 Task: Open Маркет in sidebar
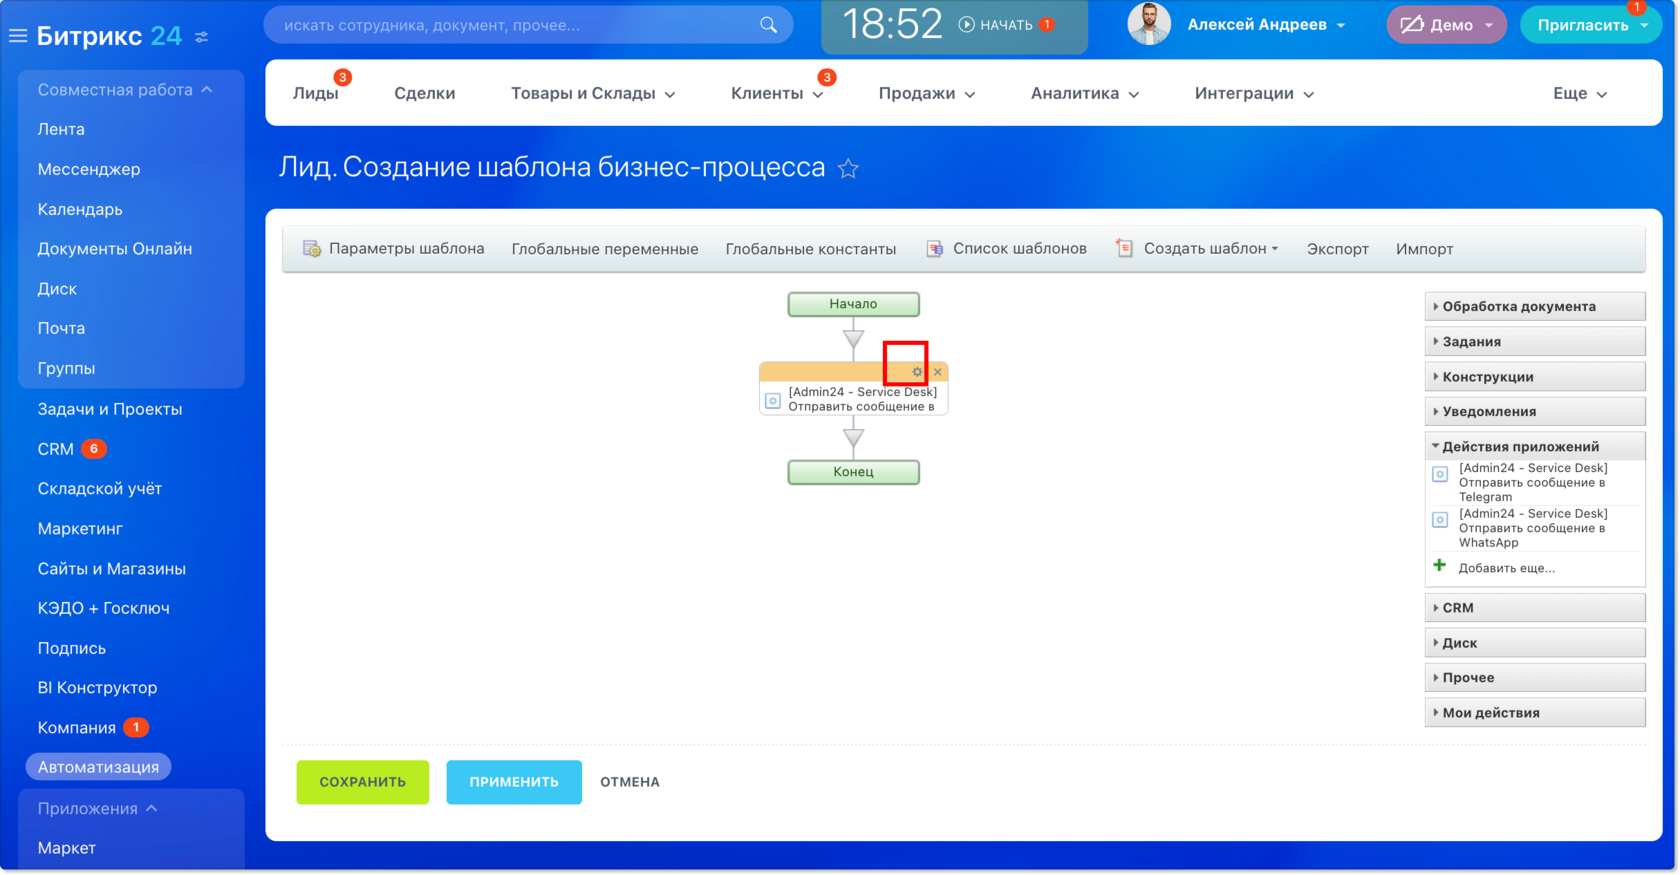pyautogui.click(x=66, y=848)
